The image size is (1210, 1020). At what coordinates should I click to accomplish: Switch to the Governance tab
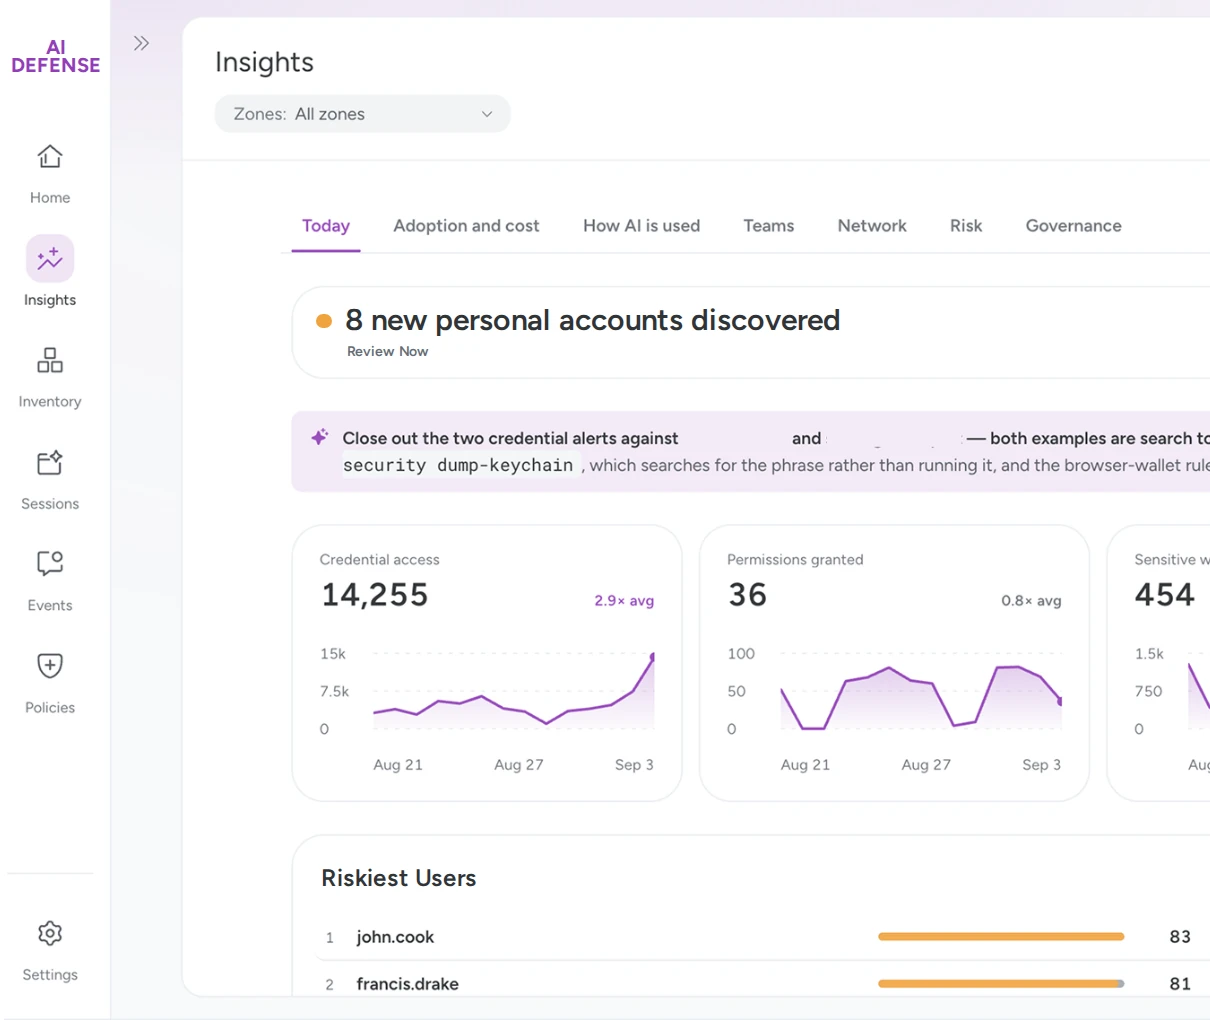1074,226
